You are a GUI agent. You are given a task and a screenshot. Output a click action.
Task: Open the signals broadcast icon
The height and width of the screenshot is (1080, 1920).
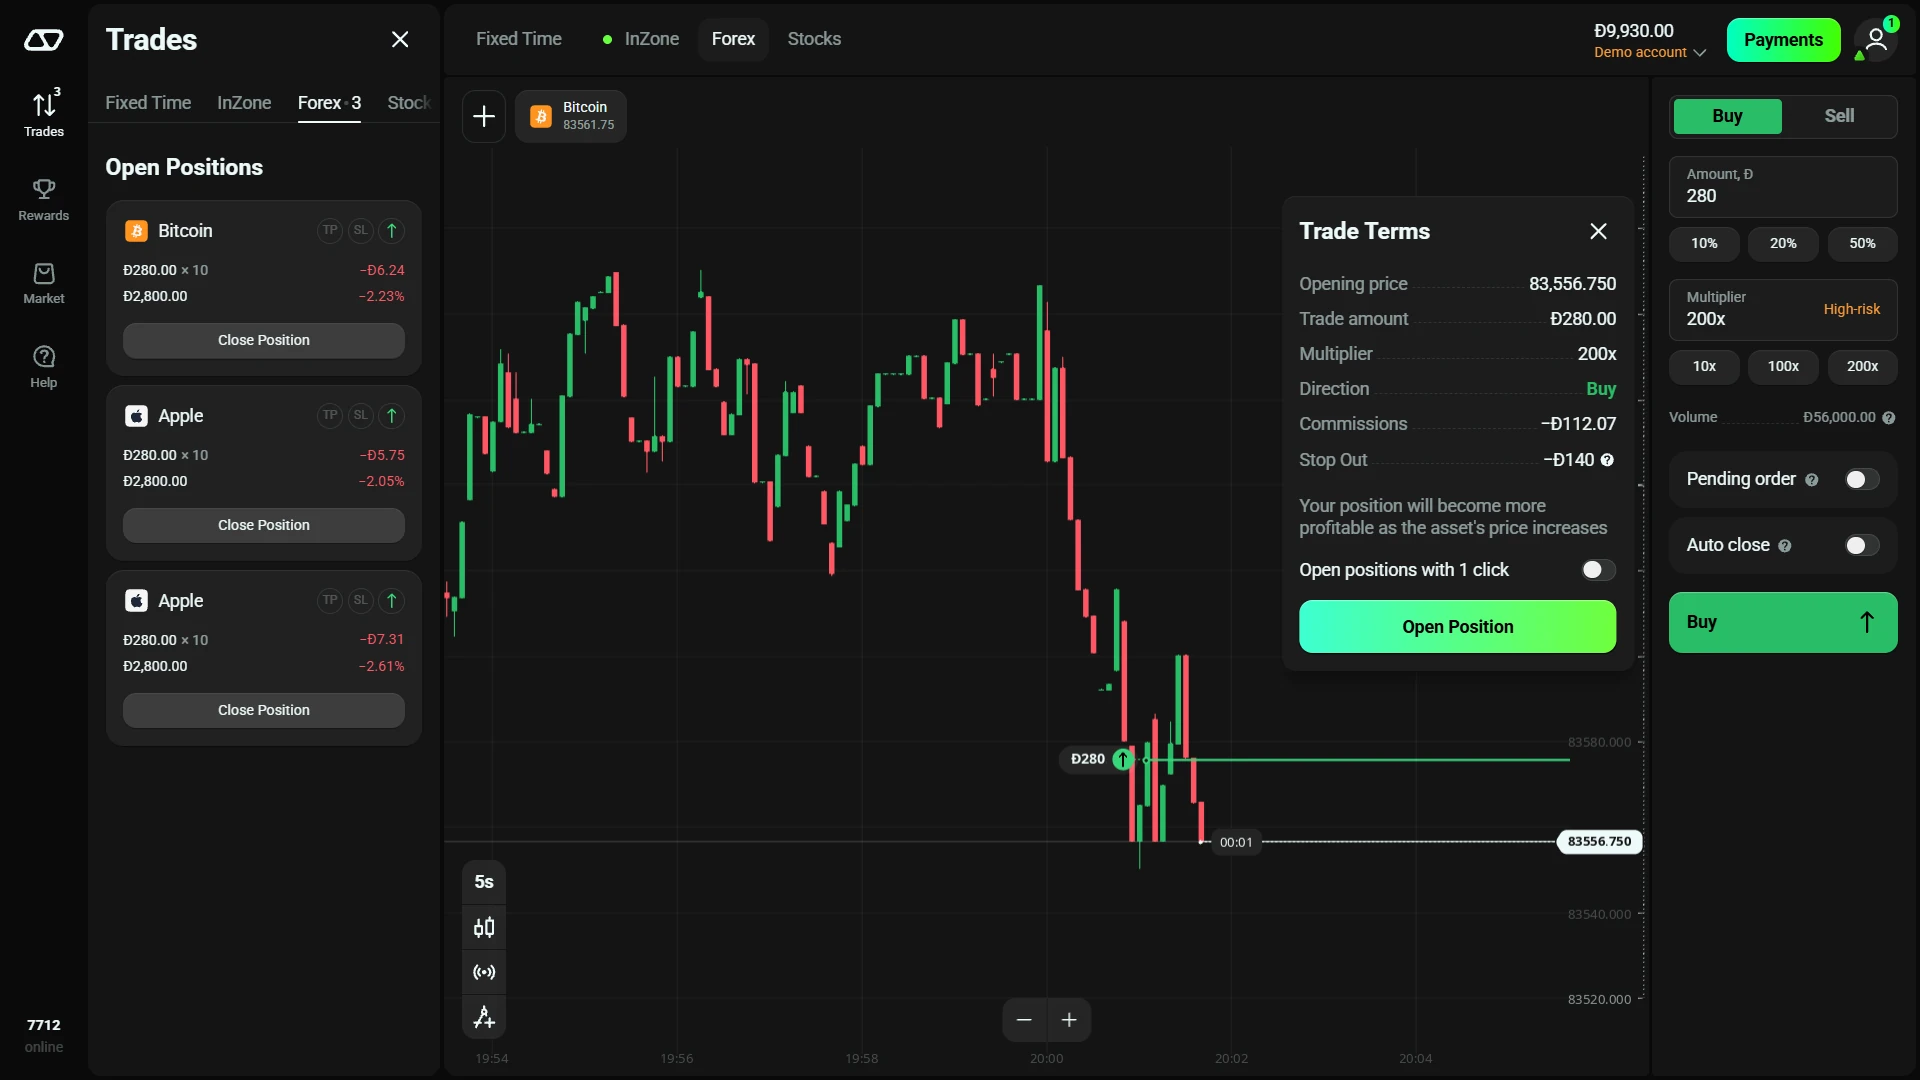[484, 972]
